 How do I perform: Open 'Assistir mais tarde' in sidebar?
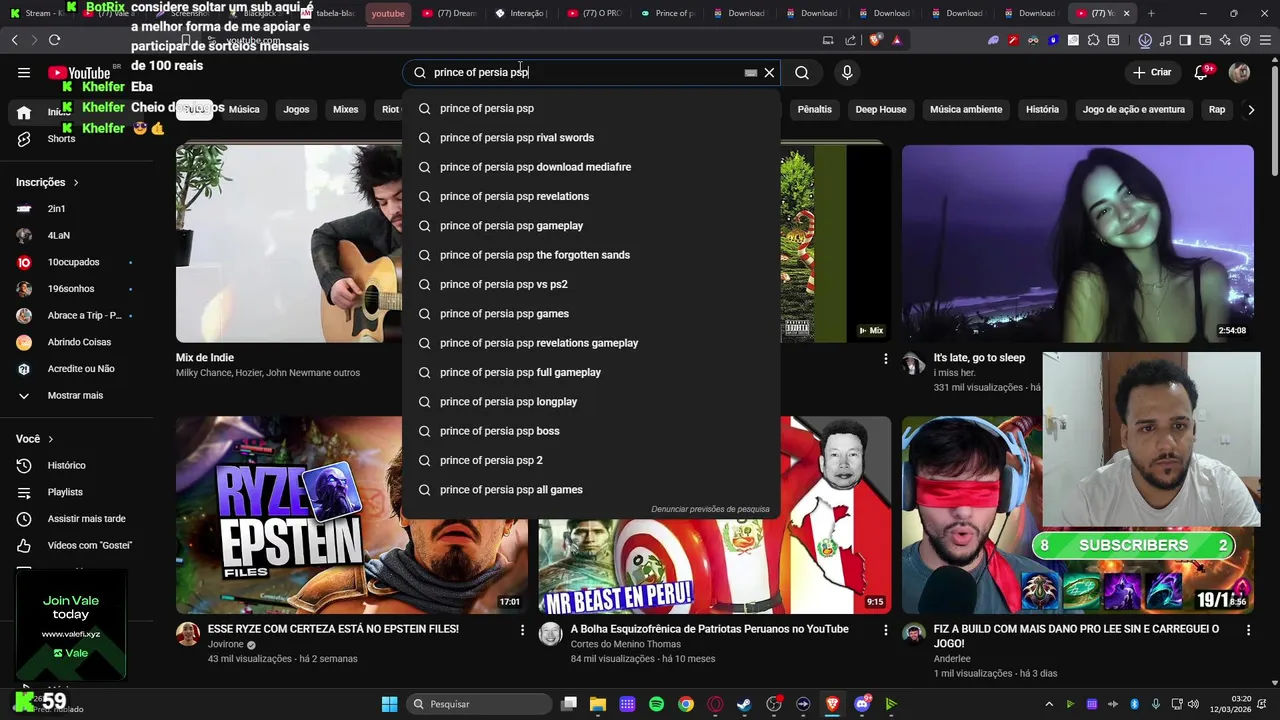[x=75, y=519]
